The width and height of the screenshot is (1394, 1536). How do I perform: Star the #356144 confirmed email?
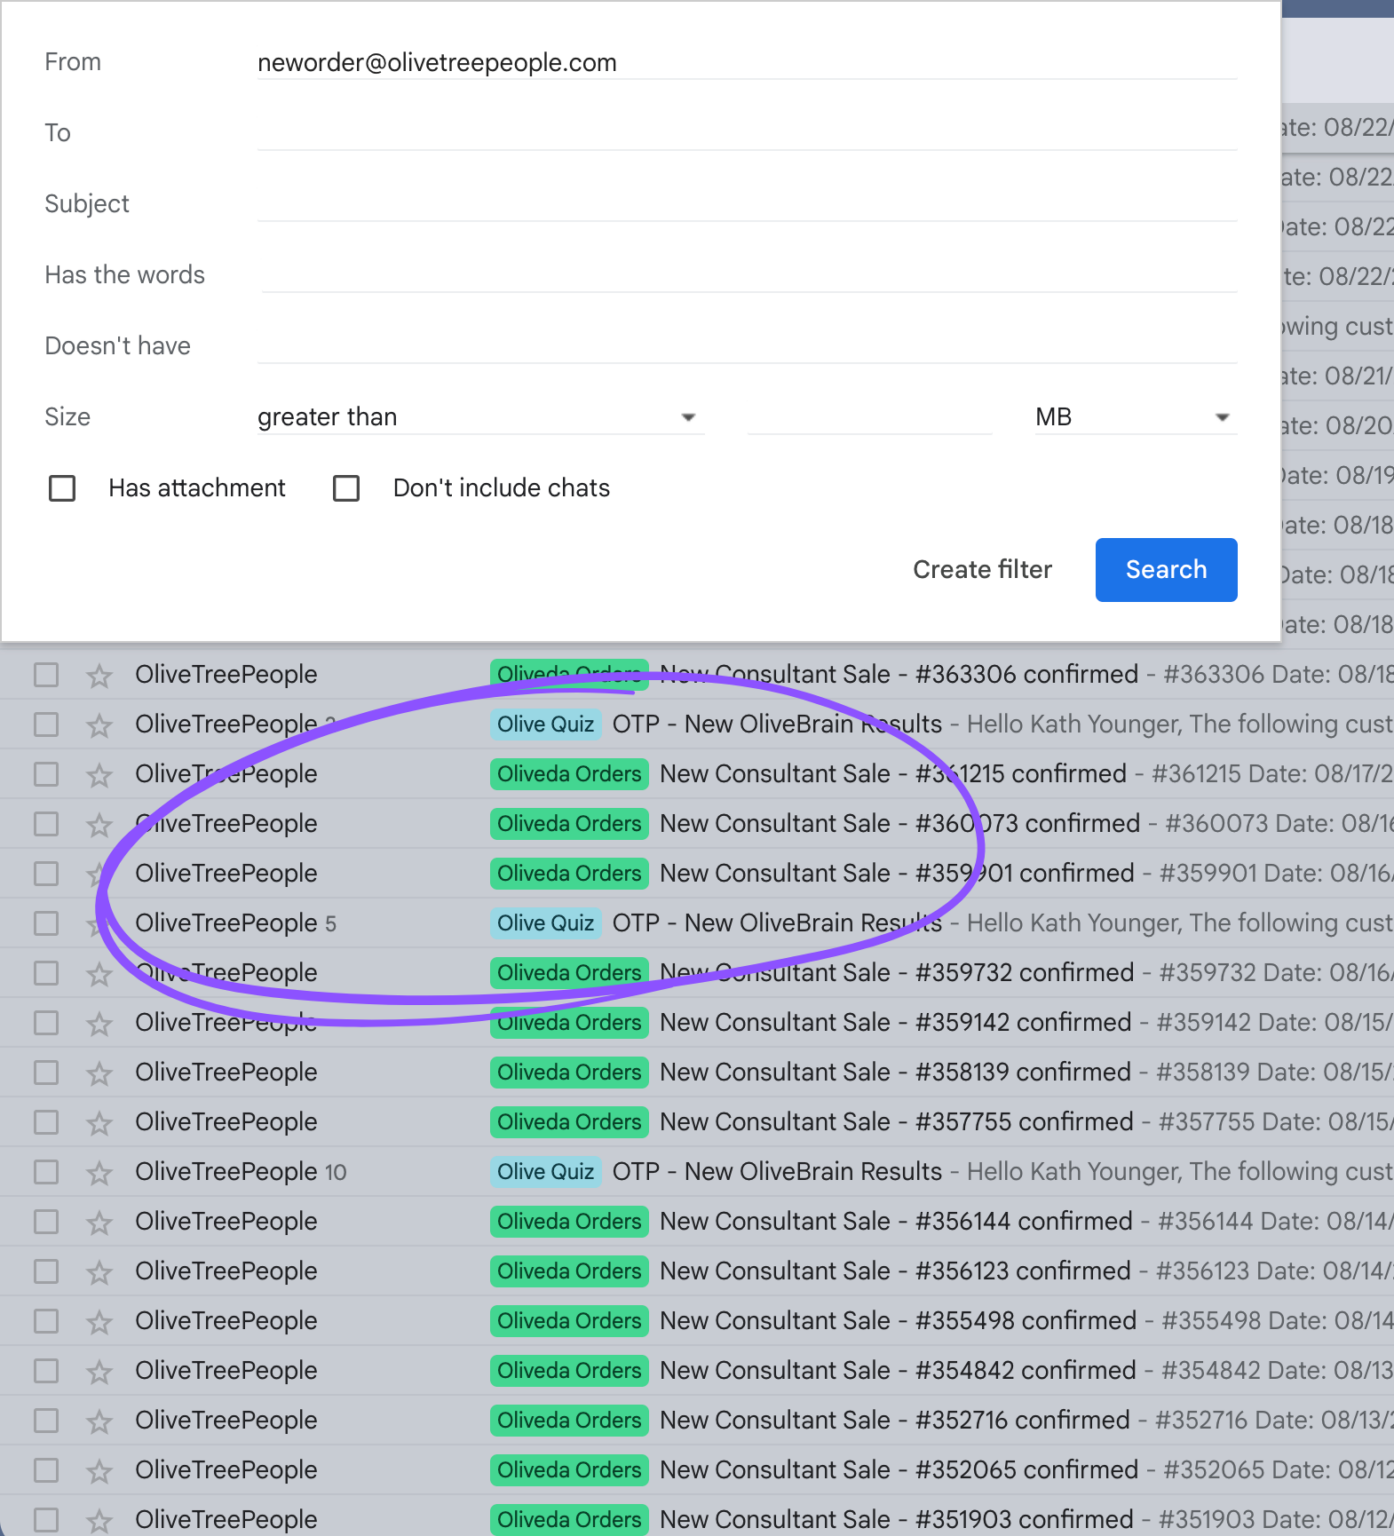[99, 1222]
